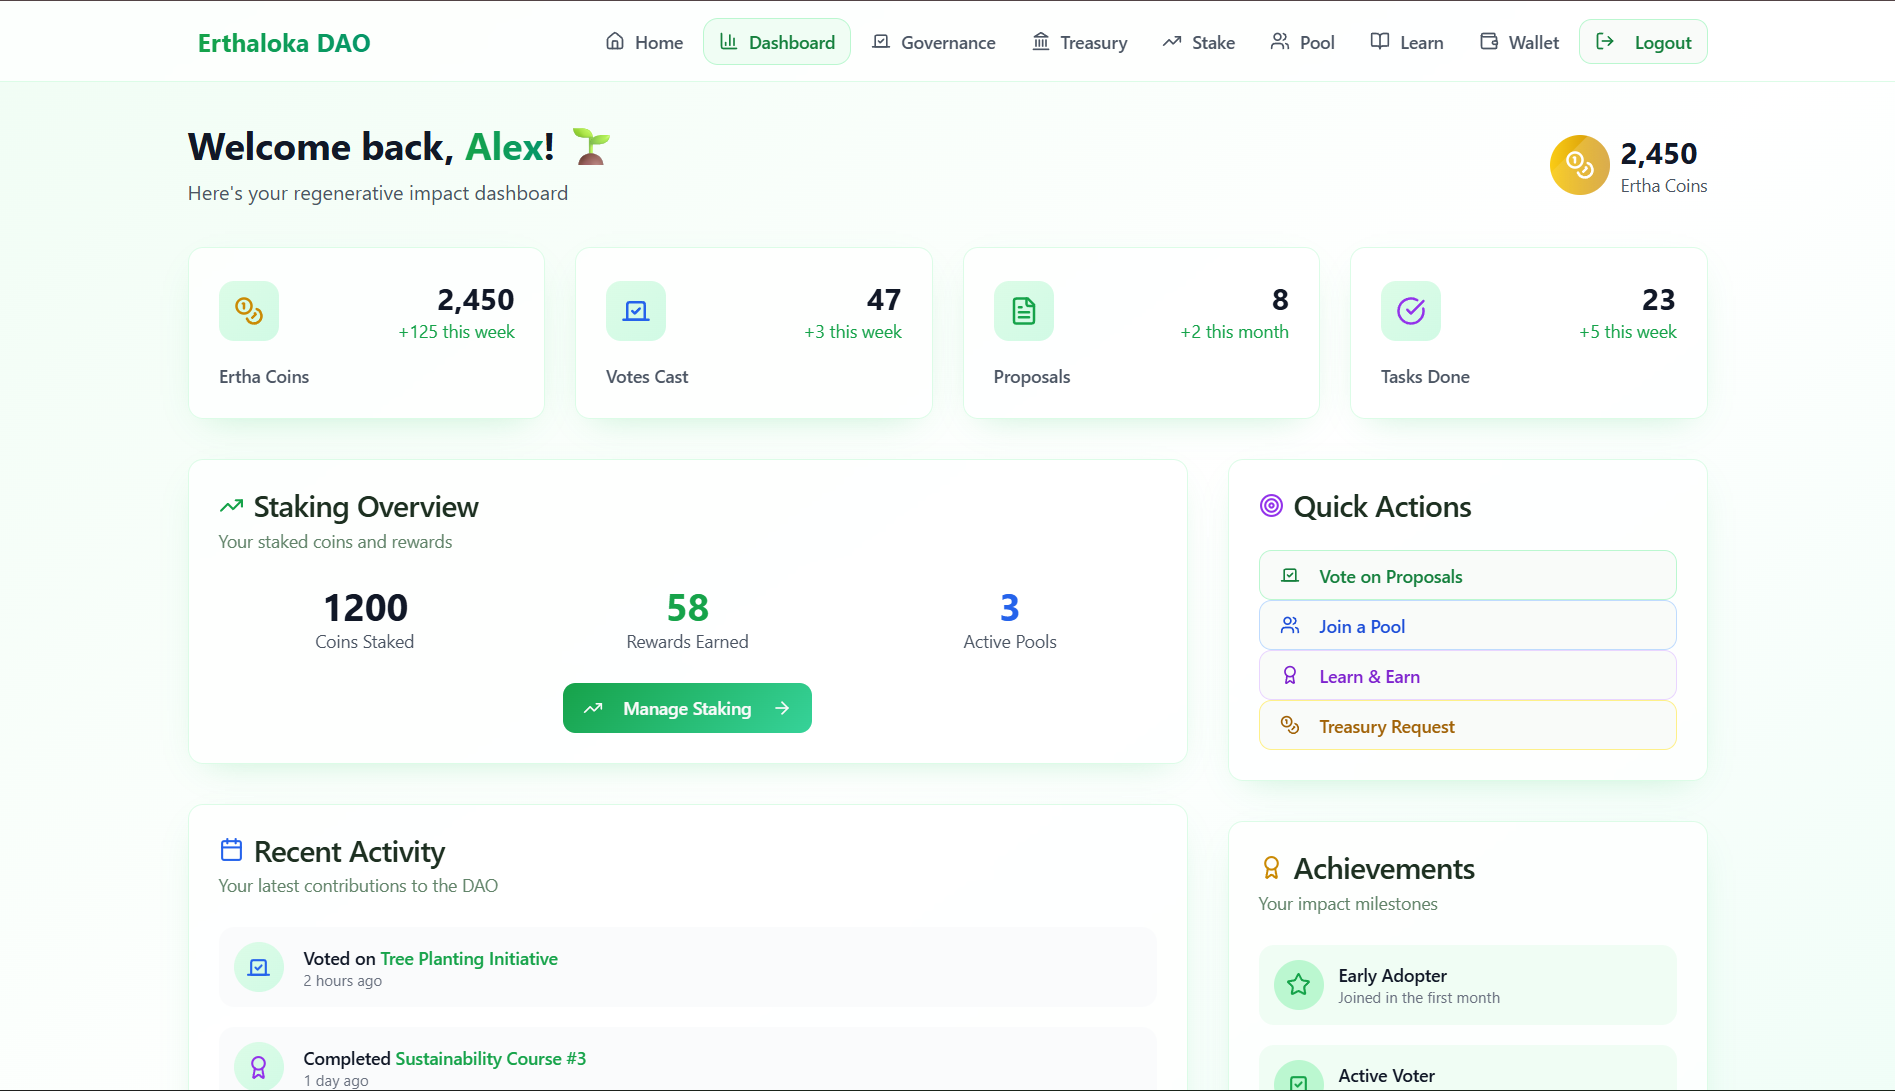
Task: Click the calendar icon beside Recent Activity
Action: pos(231,850)
